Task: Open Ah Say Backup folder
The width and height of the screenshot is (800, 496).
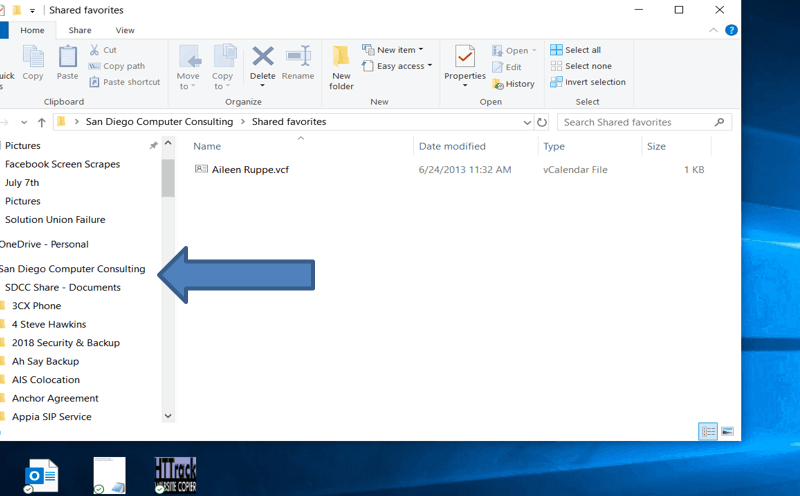Action: tap(45, 361)
